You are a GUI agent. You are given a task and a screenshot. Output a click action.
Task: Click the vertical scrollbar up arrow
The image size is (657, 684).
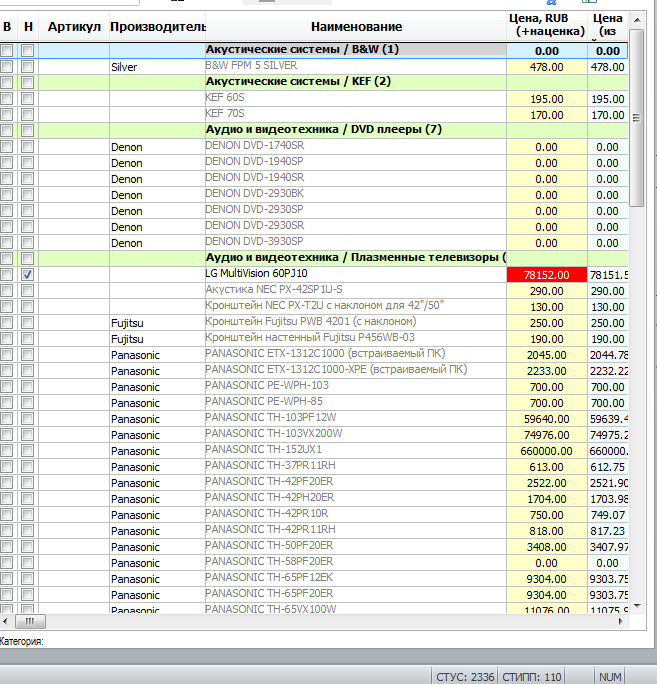(x=637, y=20)
